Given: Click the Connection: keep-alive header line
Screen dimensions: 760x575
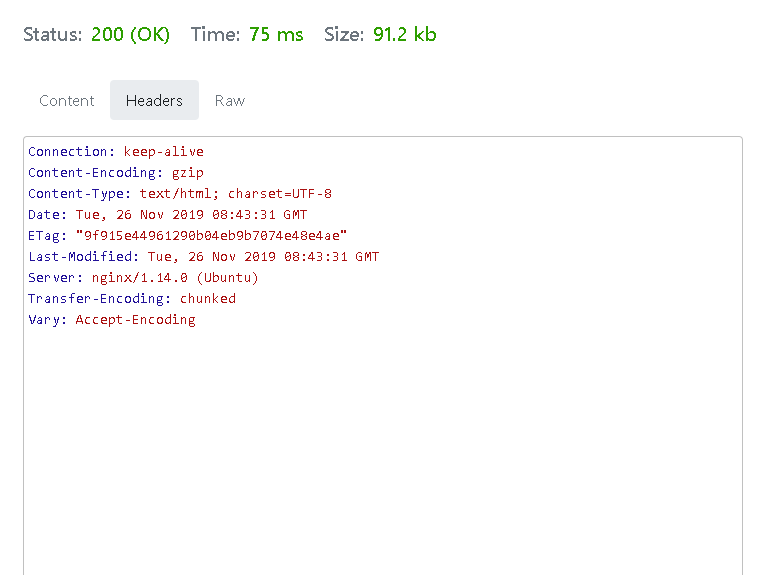Looking at the screenshot, I should point(116,152).
